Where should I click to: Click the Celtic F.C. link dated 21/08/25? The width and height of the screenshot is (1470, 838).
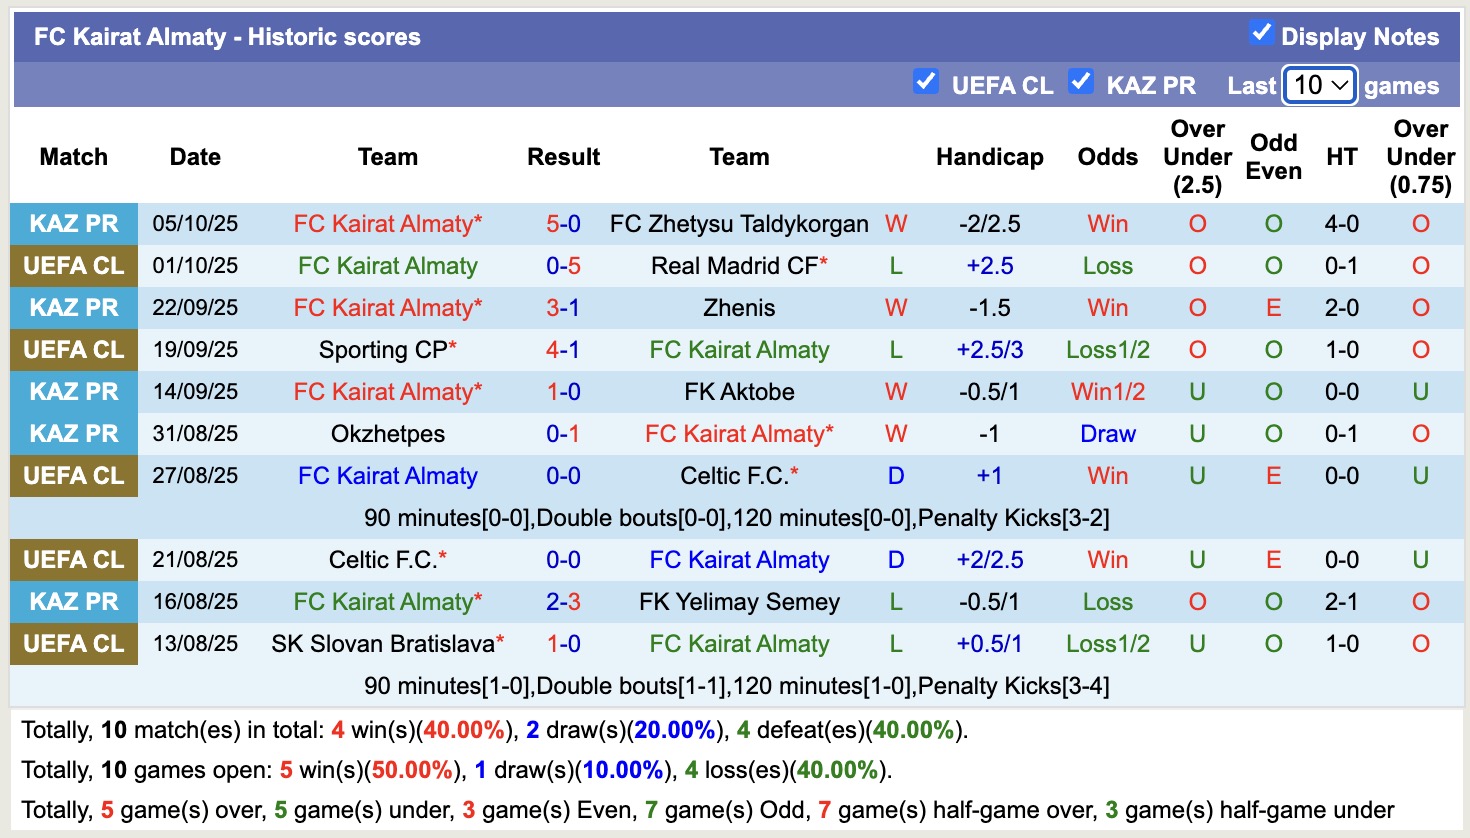pyautogui.click(x=383, y=560)
